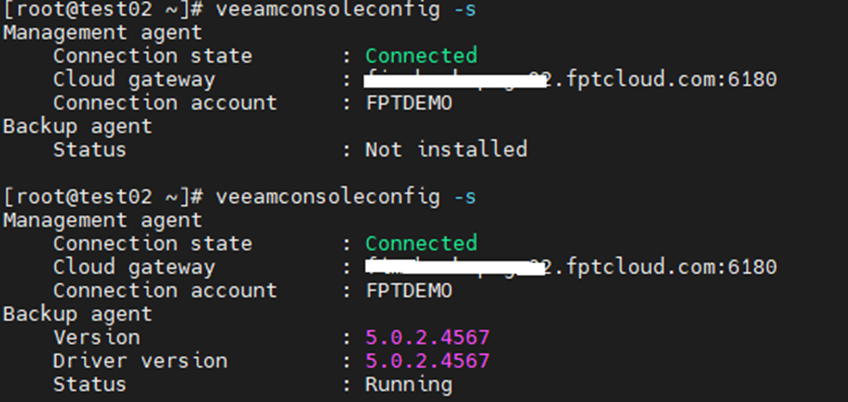The width and height of the screenshot is (848, 402).
Task: Click the first "Management agent" heading
Action: pyautogui.click(x=103, y=32)
